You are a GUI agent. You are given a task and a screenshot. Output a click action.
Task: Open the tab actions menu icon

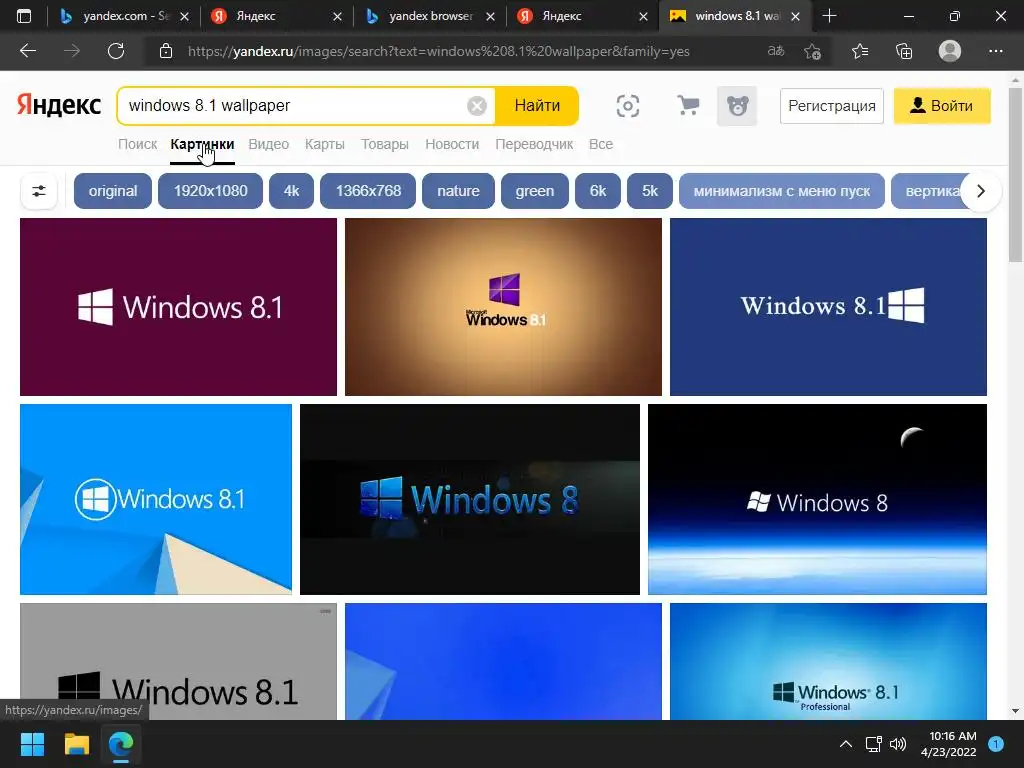coord(24,16)
